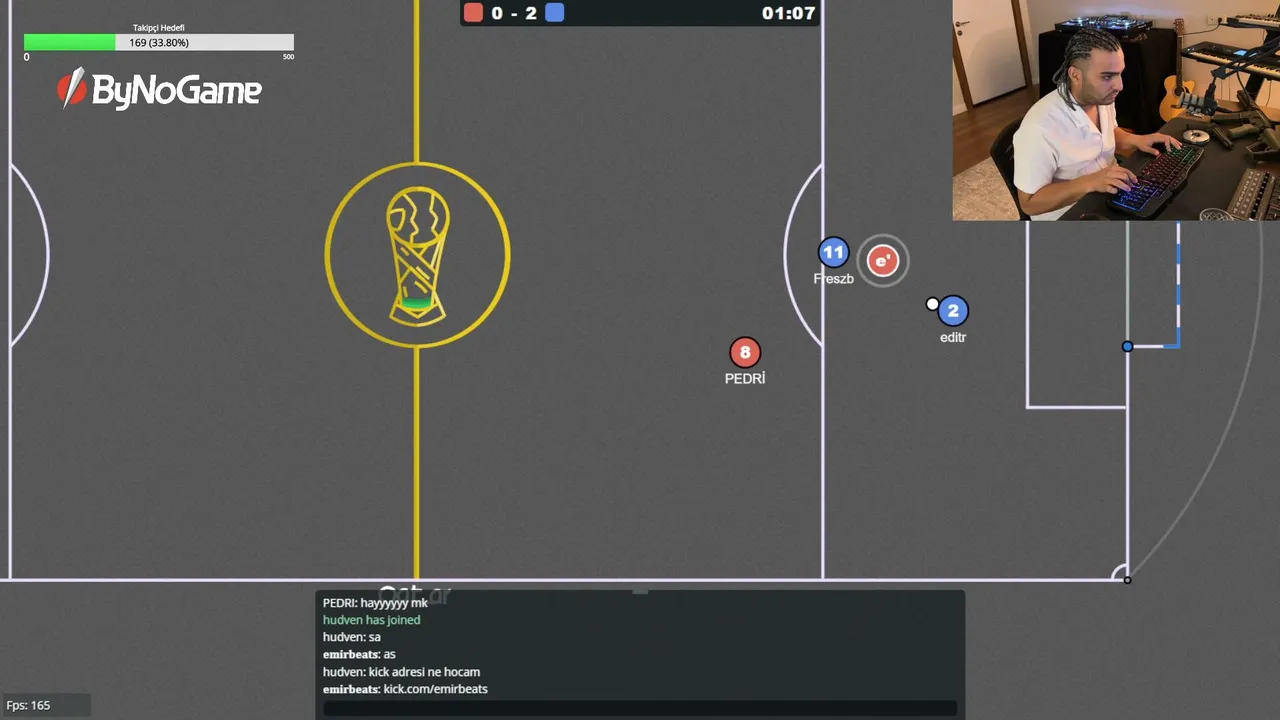Click the match timer "01:07"
This screenshot has width=1280, height=720.
789,13
